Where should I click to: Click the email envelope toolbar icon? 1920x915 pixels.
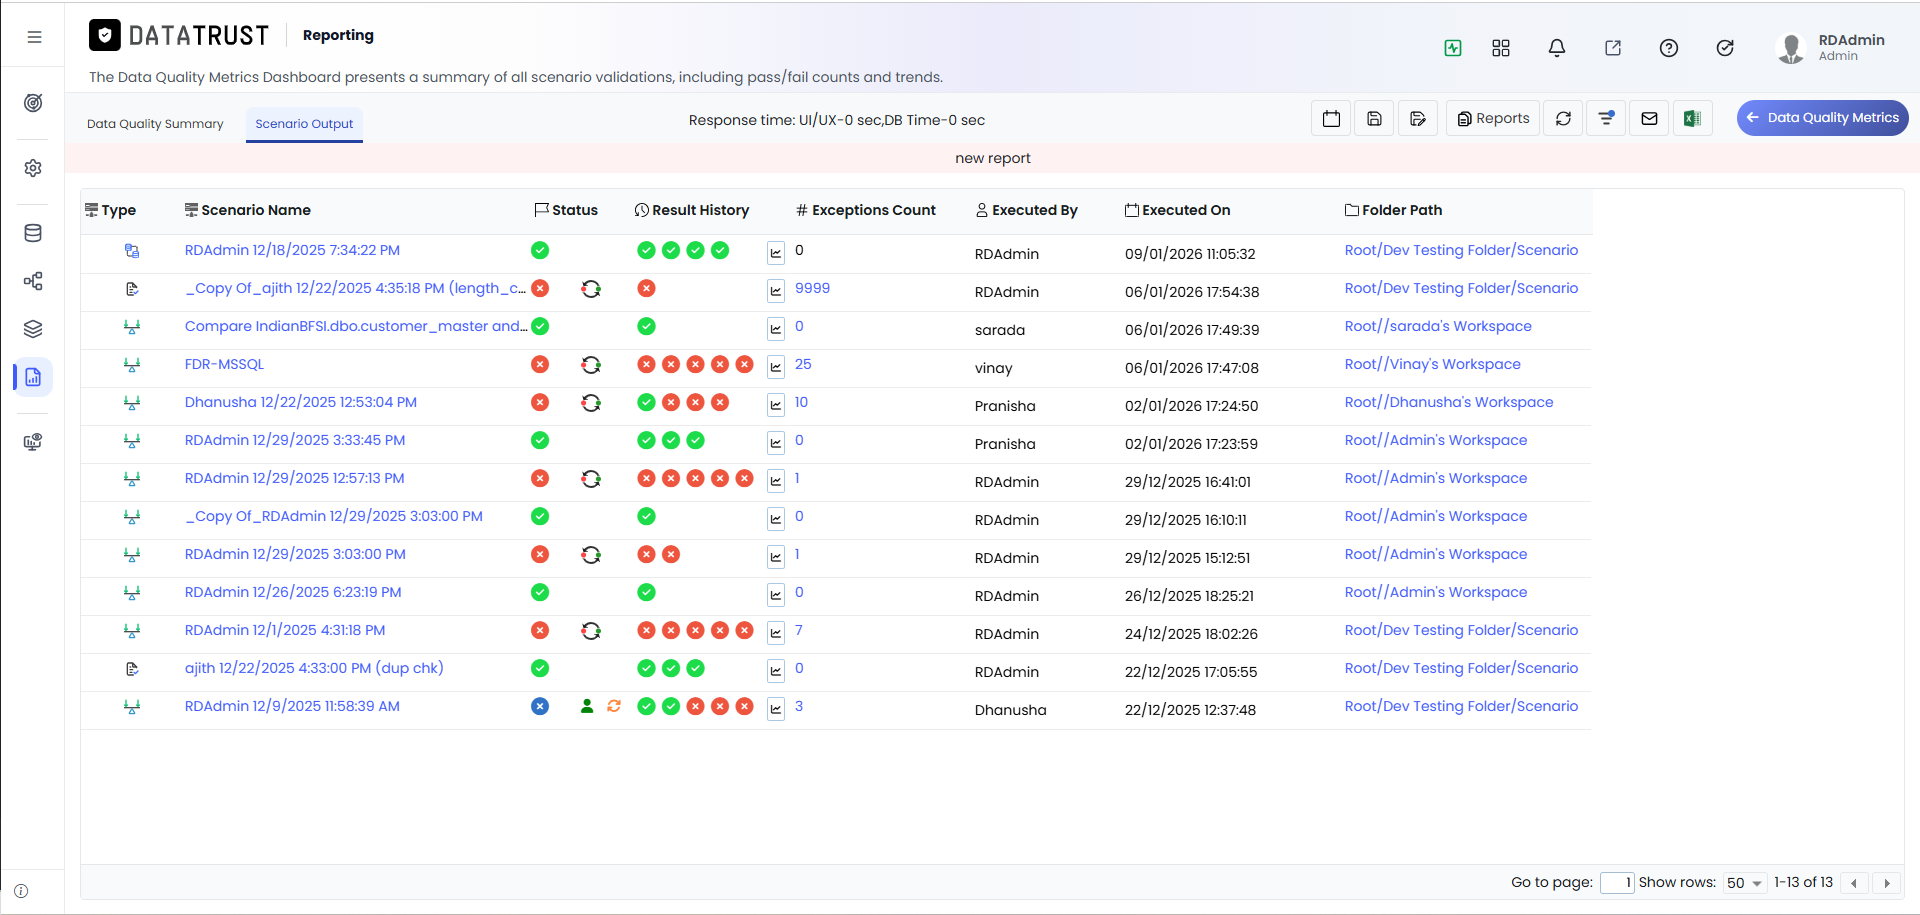click(x=1649, y=118)
